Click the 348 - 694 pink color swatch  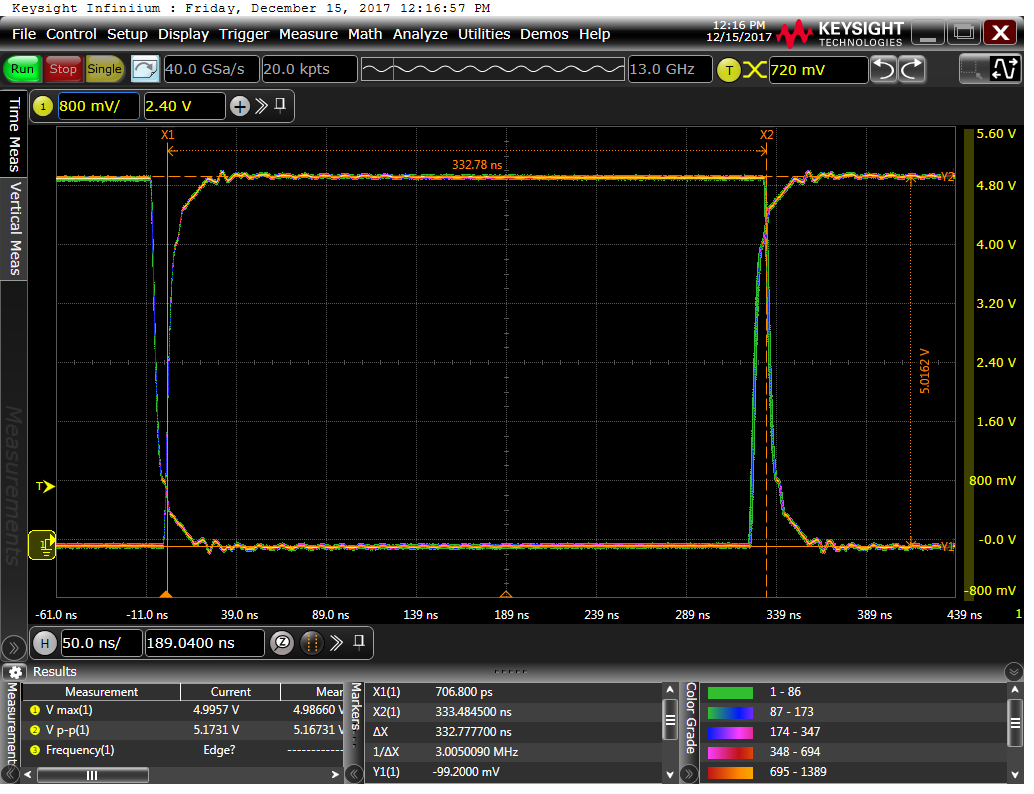730,752
